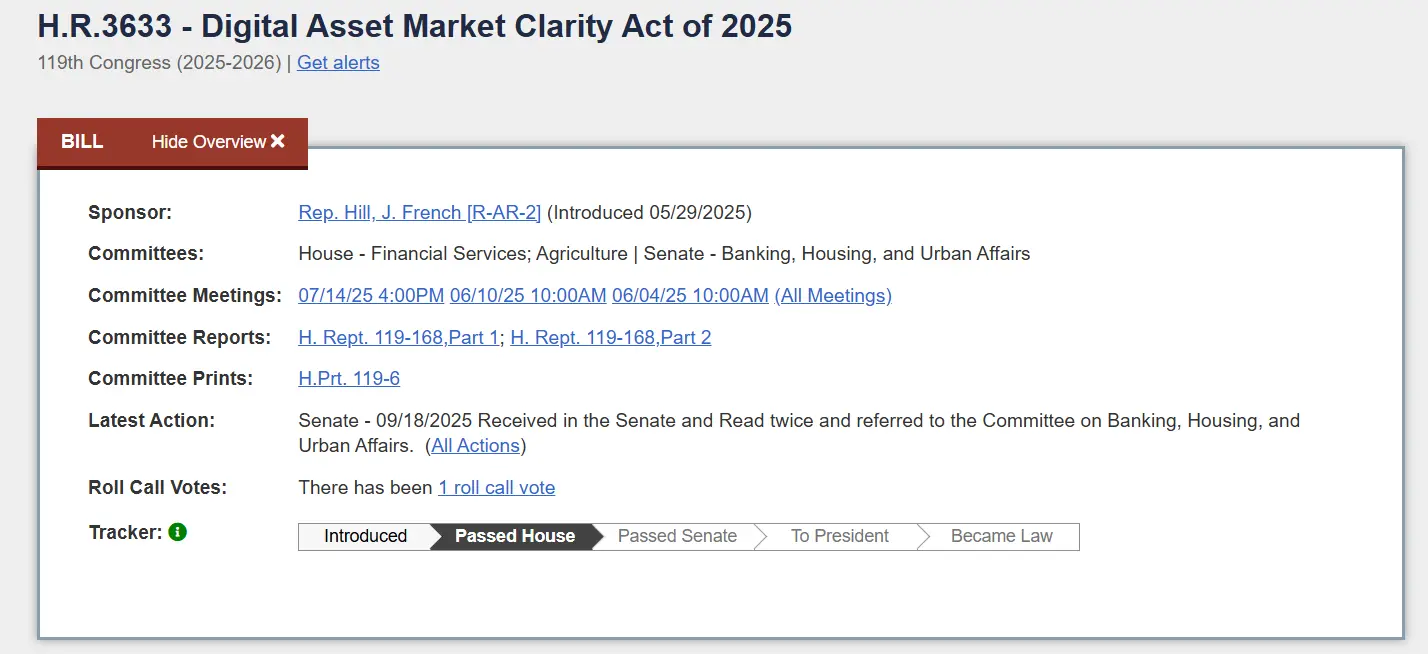The width and height of the screenshot is (1428, 654).
Task: Click the Became Law tracker step
Action: [x=1001, y=536]
